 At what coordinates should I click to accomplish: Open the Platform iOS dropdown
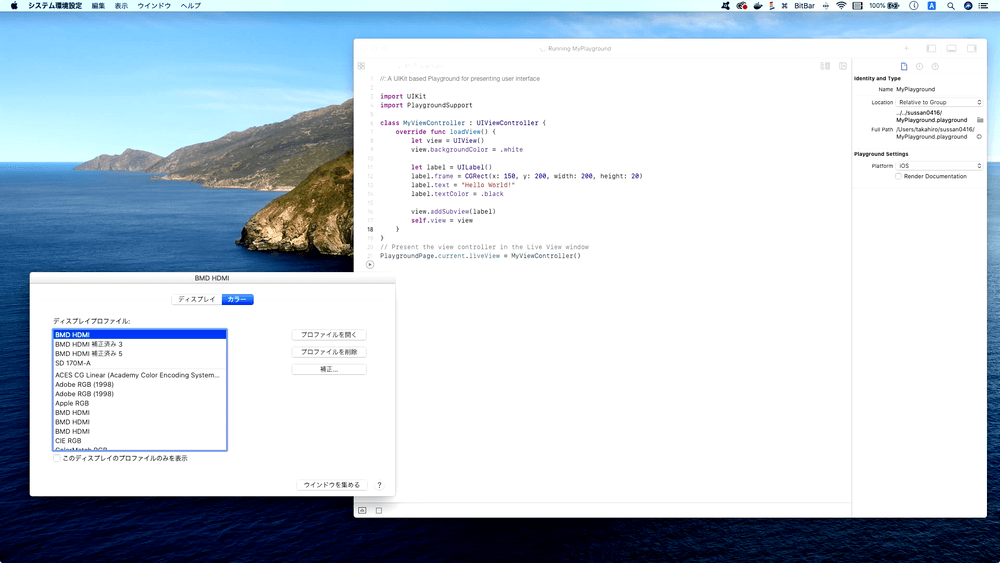[x=939, y=166]
